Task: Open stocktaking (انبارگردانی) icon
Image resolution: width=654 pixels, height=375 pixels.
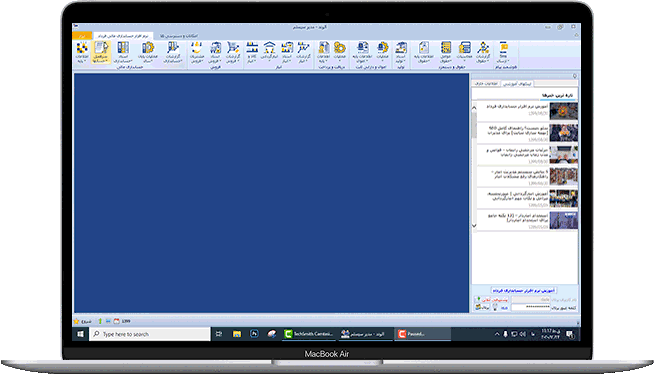Action: [x=269, y=52]
